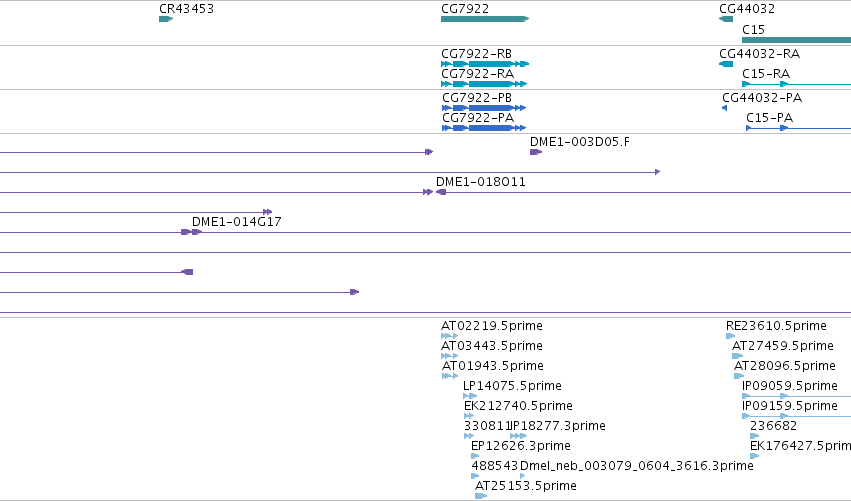
Task: Click the AT02219.5prime label
Action: coord(492,326)
